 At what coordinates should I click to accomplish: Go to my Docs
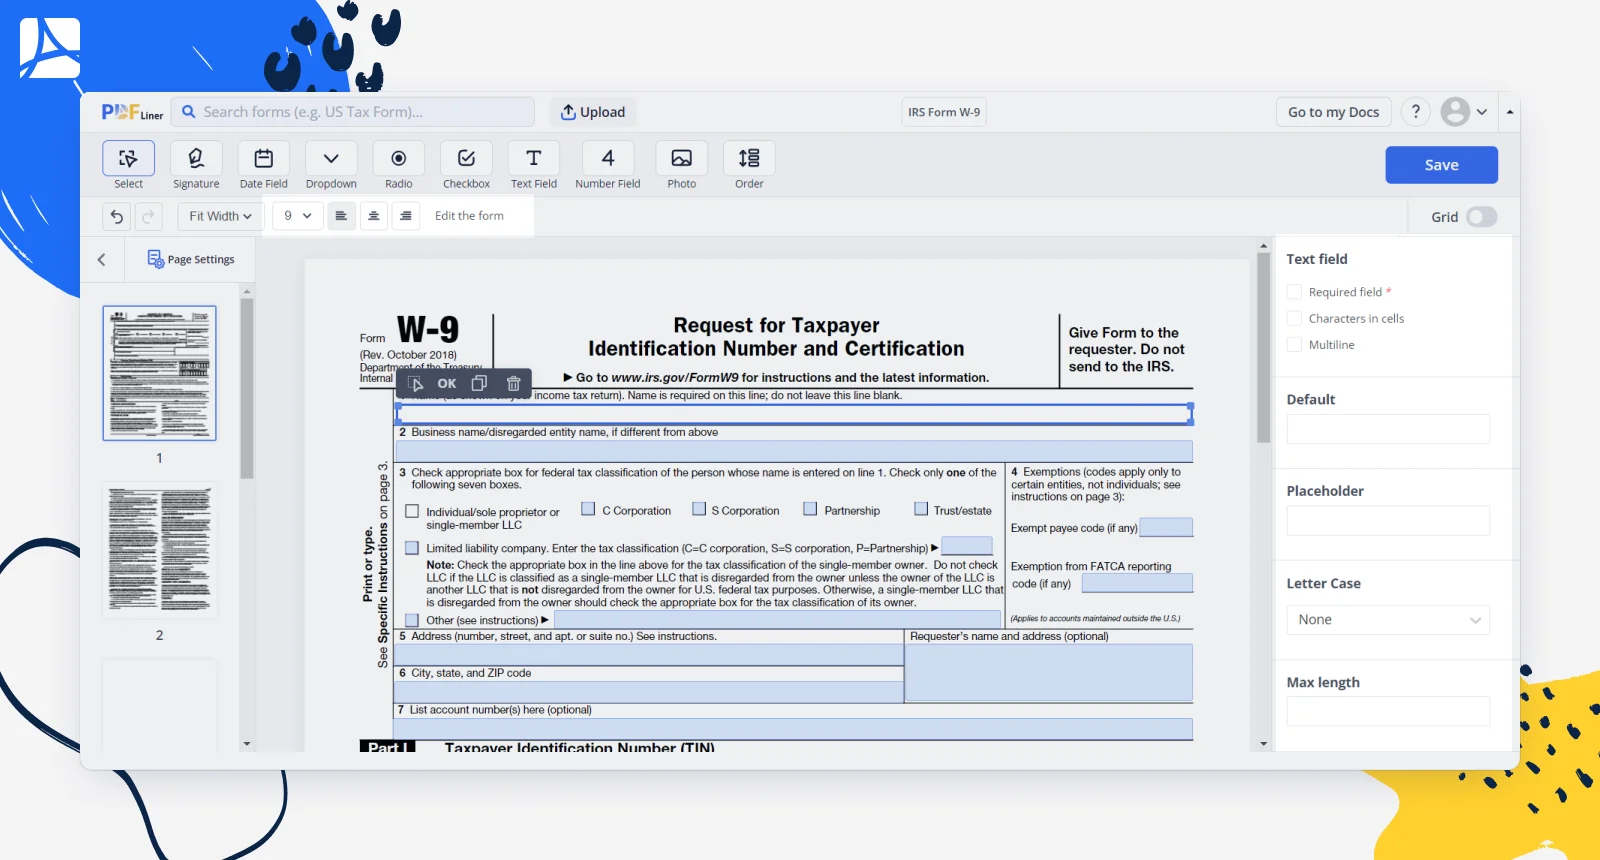[1333, 112]
